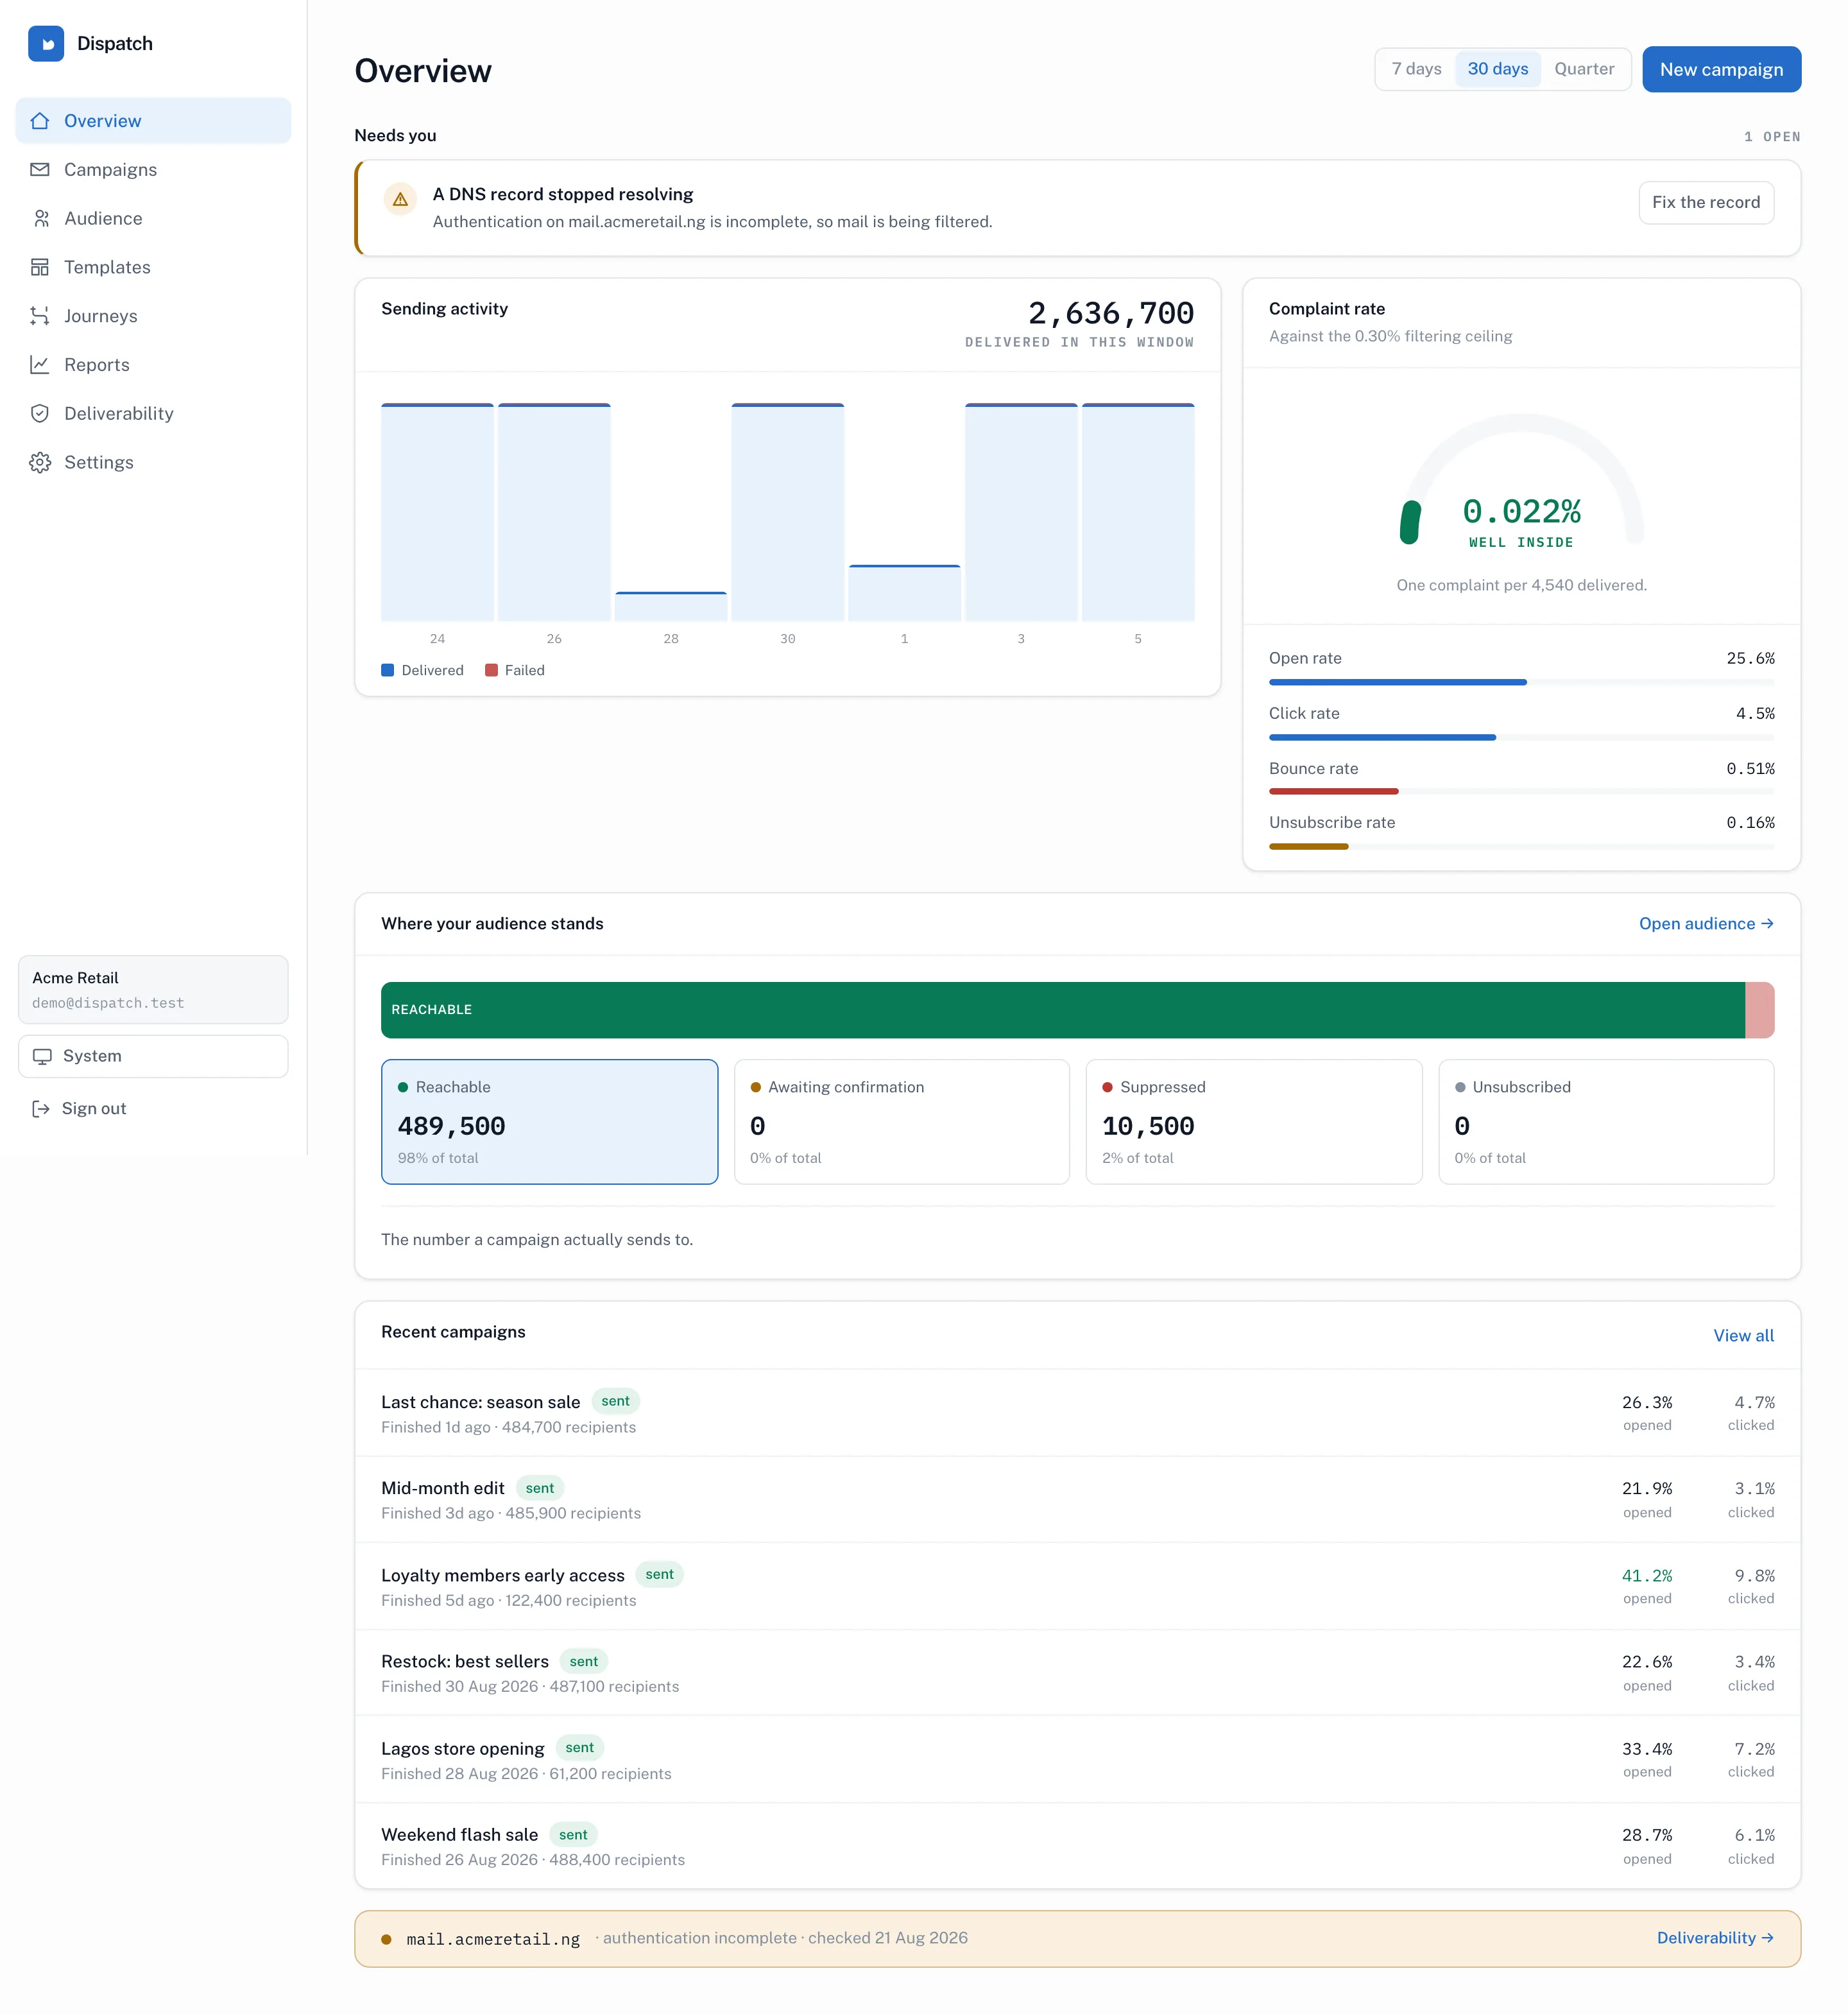Click Fix the record button

pos(1705,203)
